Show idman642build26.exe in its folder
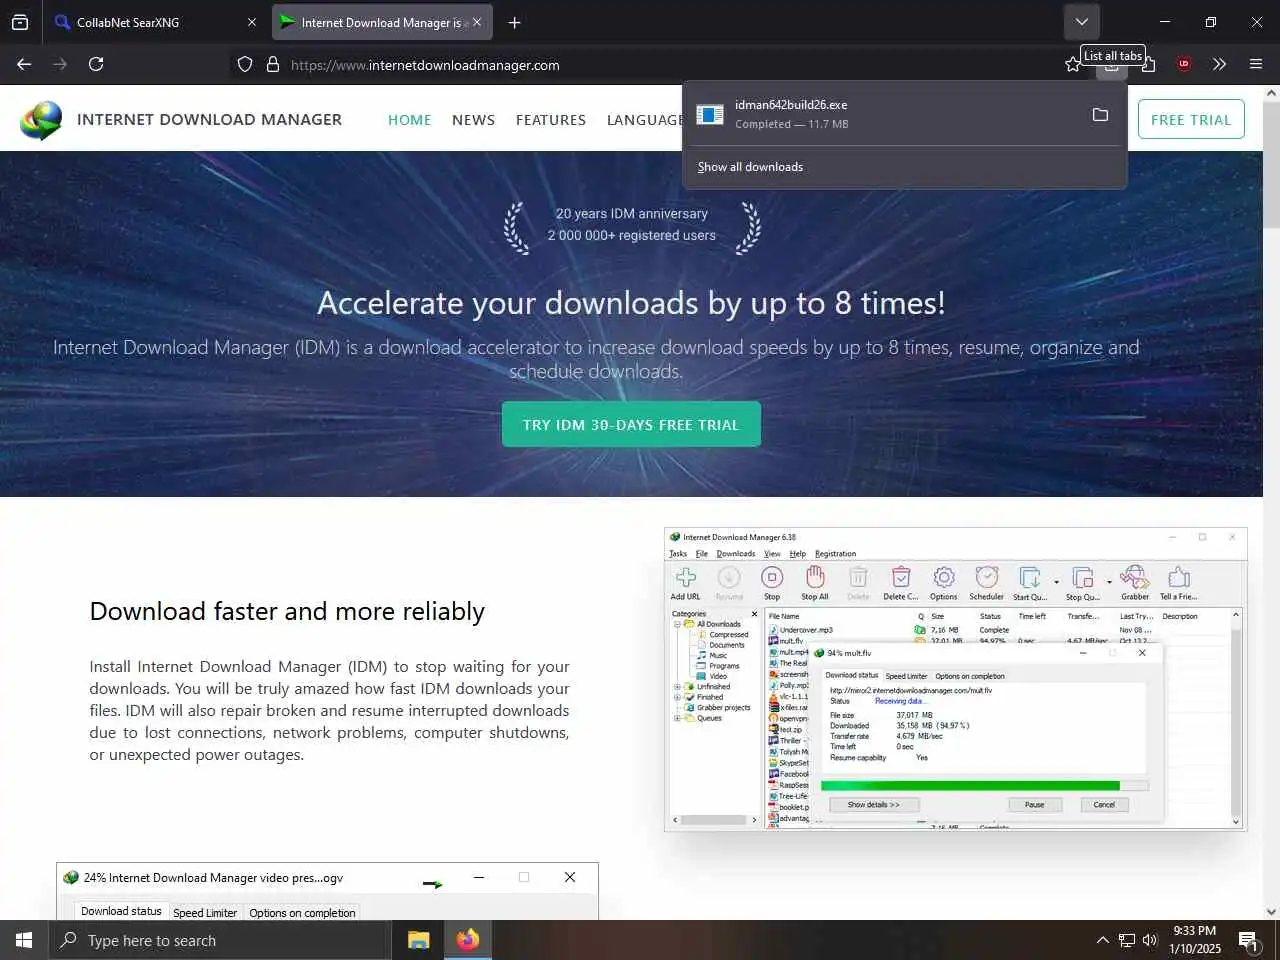Image resolution: width=1280 pixels, height=960 pixels. (1100, 115)
